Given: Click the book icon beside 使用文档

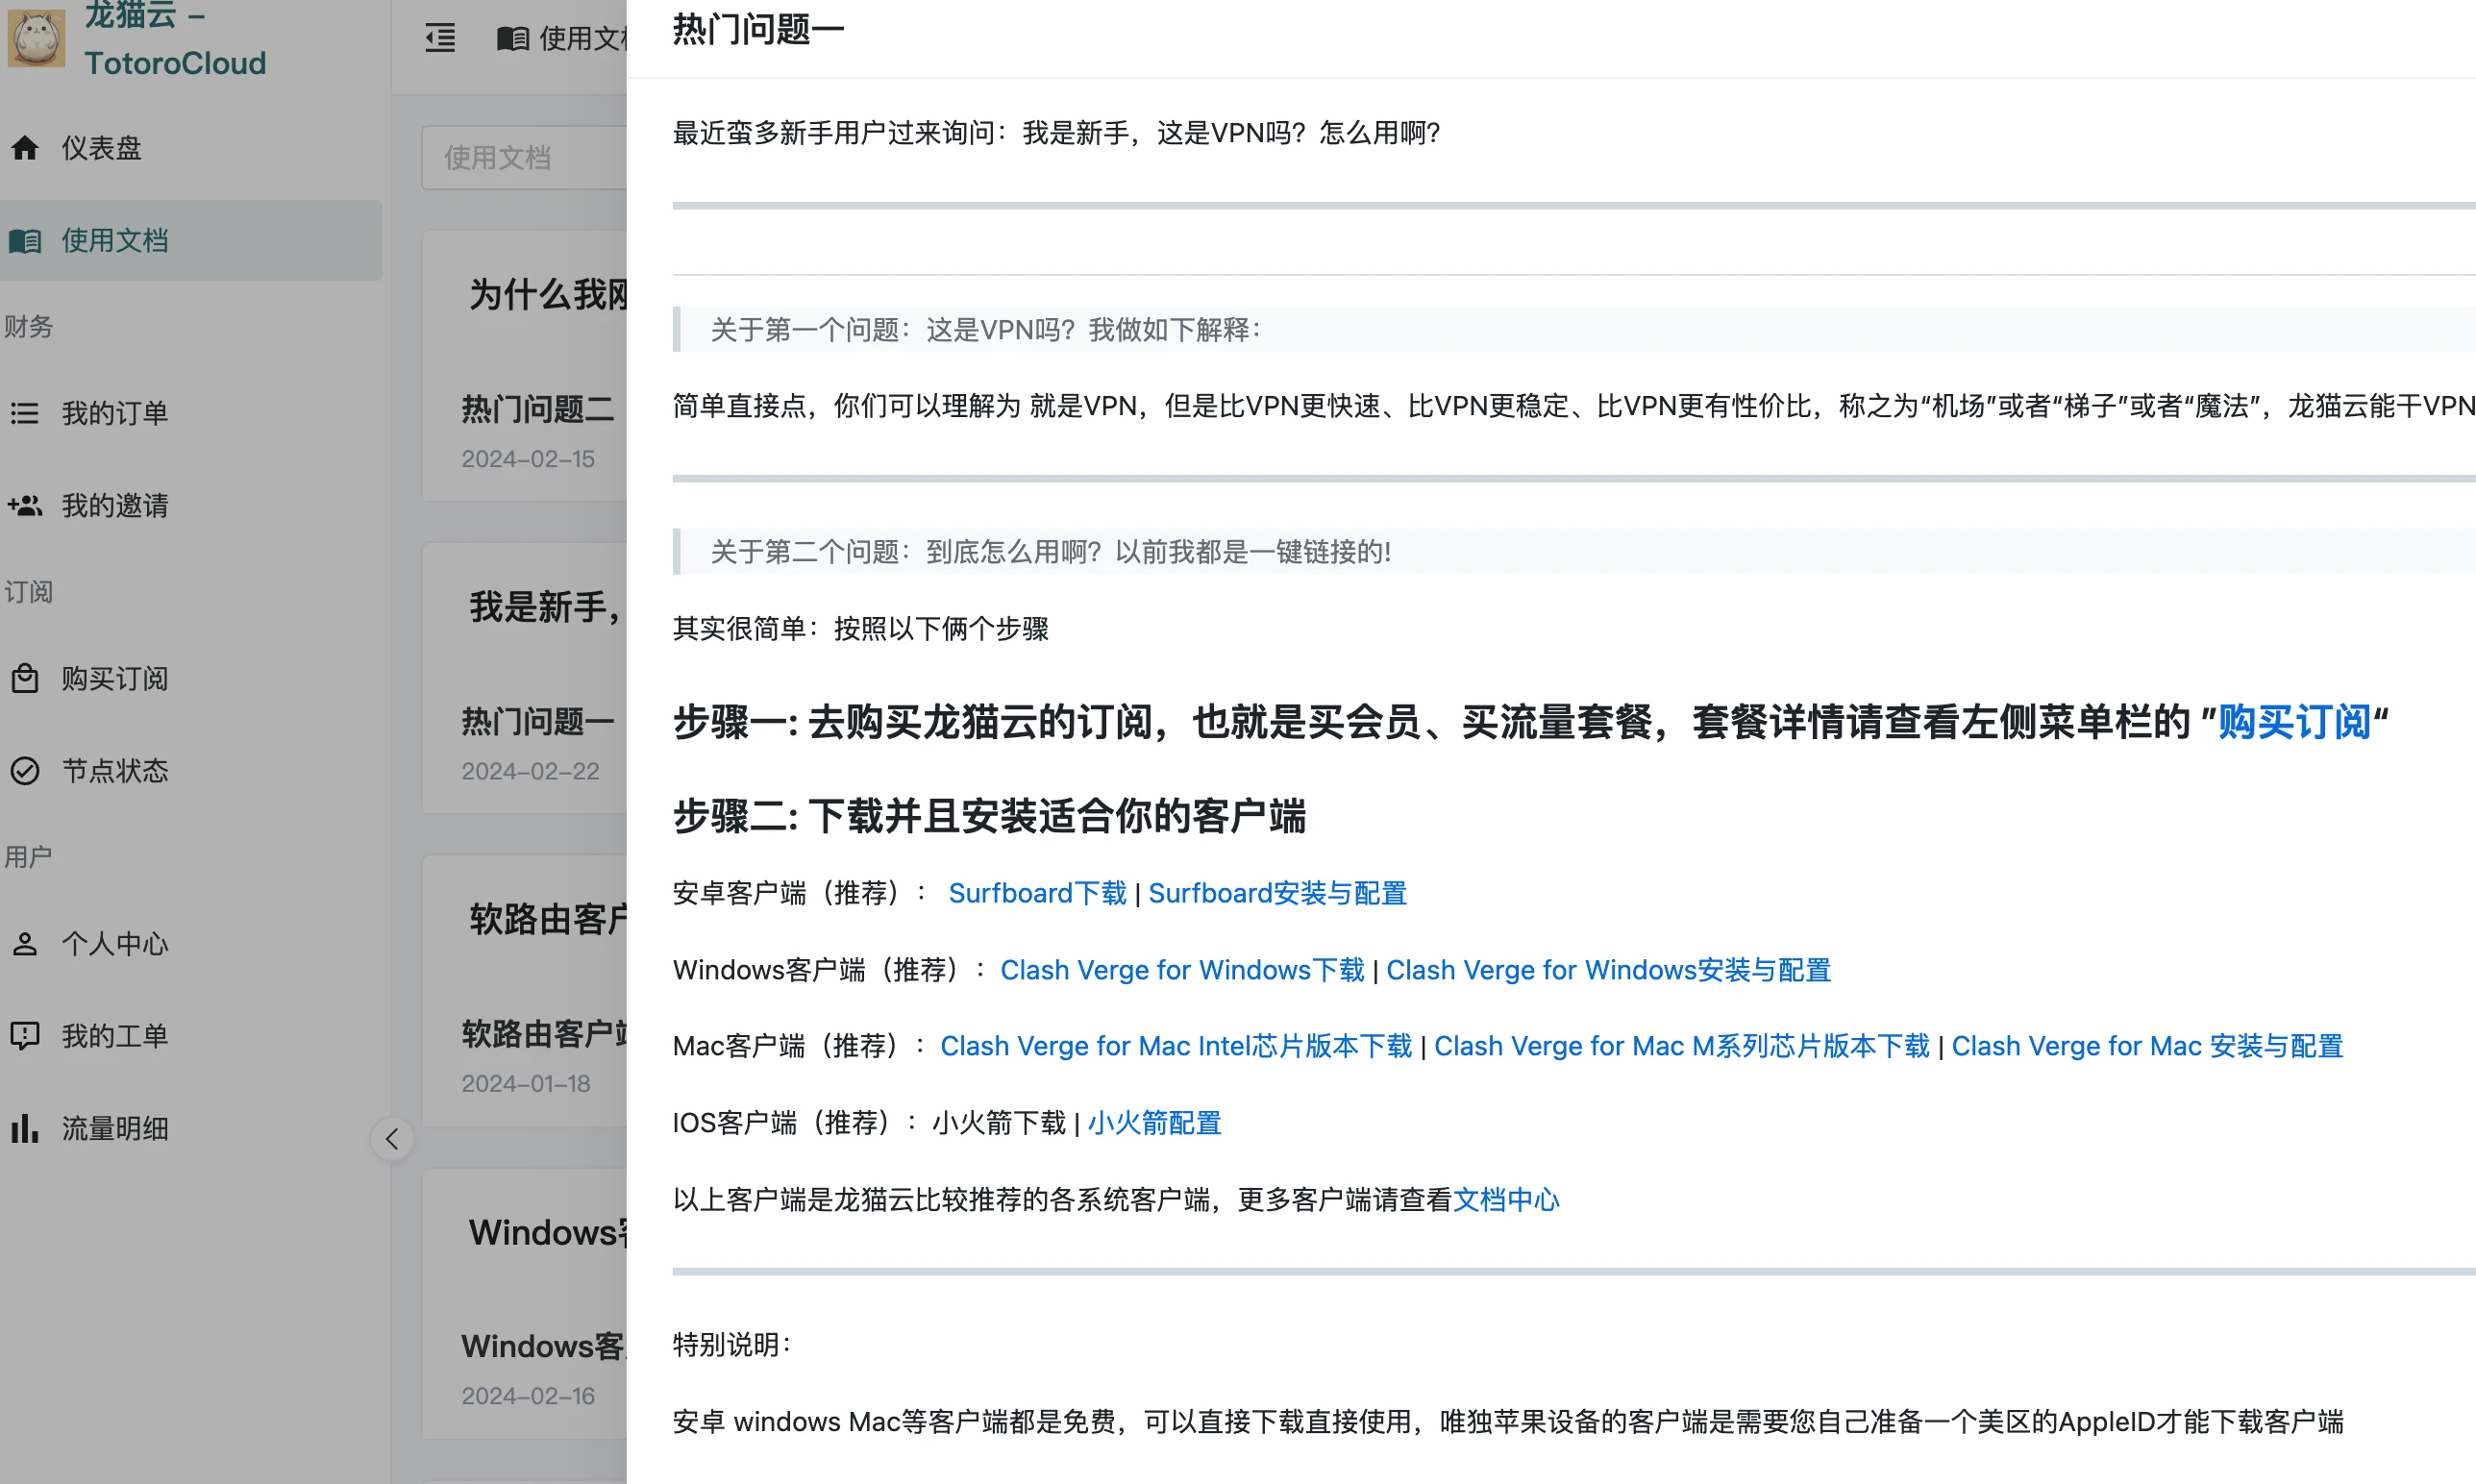Looking at the screenshot, I should pos(25,241).
